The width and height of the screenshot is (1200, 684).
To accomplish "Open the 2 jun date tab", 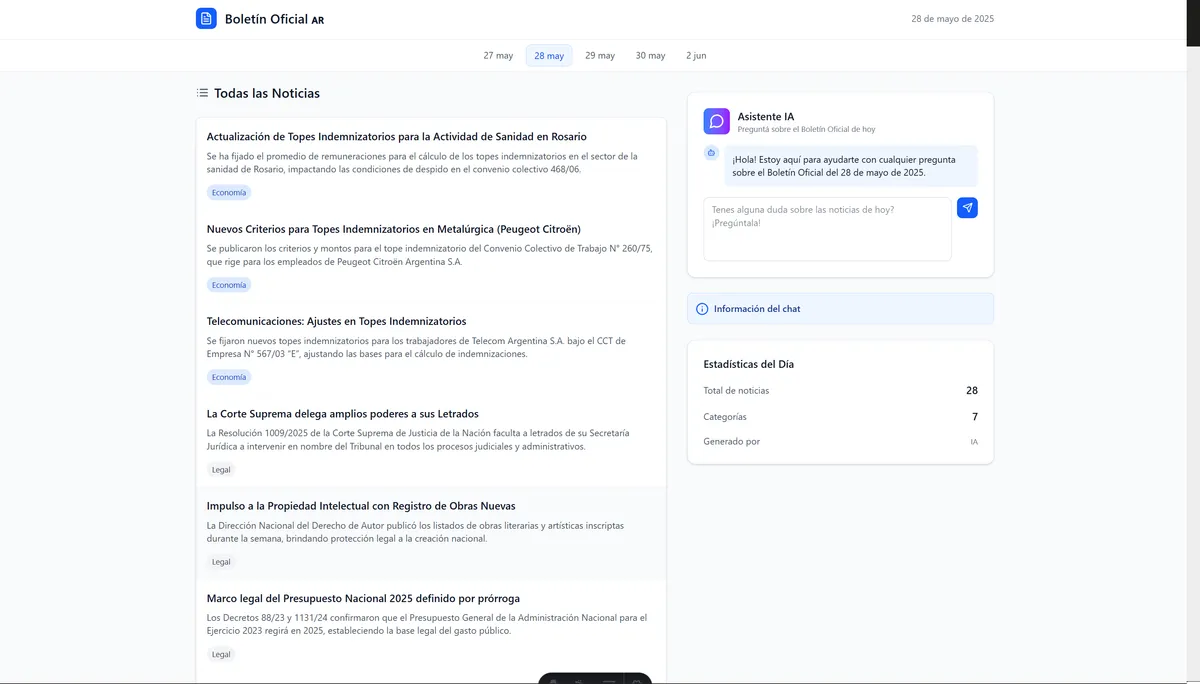I will (x=696, y=55).
